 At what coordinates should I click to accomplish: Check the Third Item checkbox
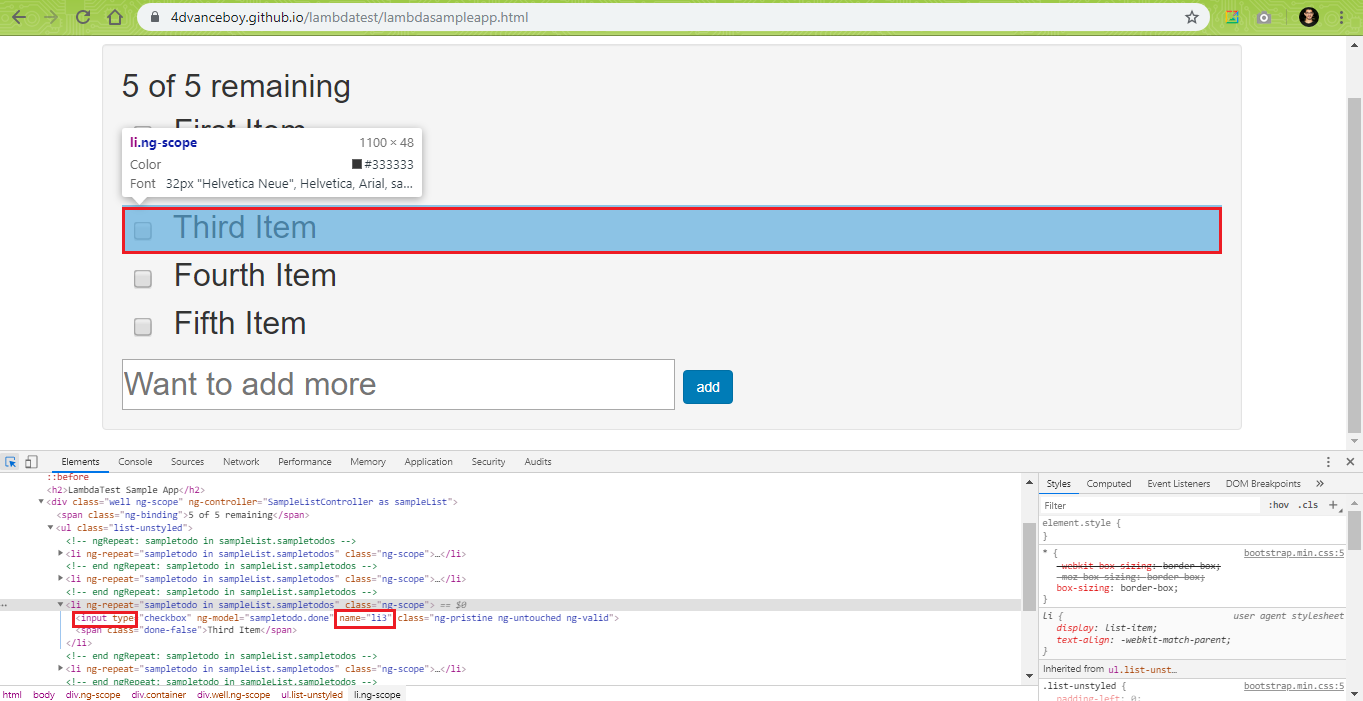click(143, 231)
